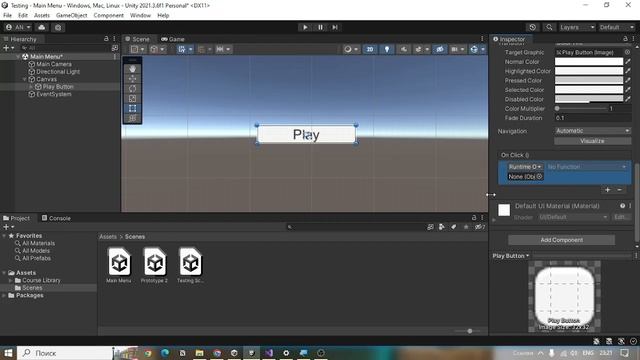Click the Normal Color swatch

[589, 62]
